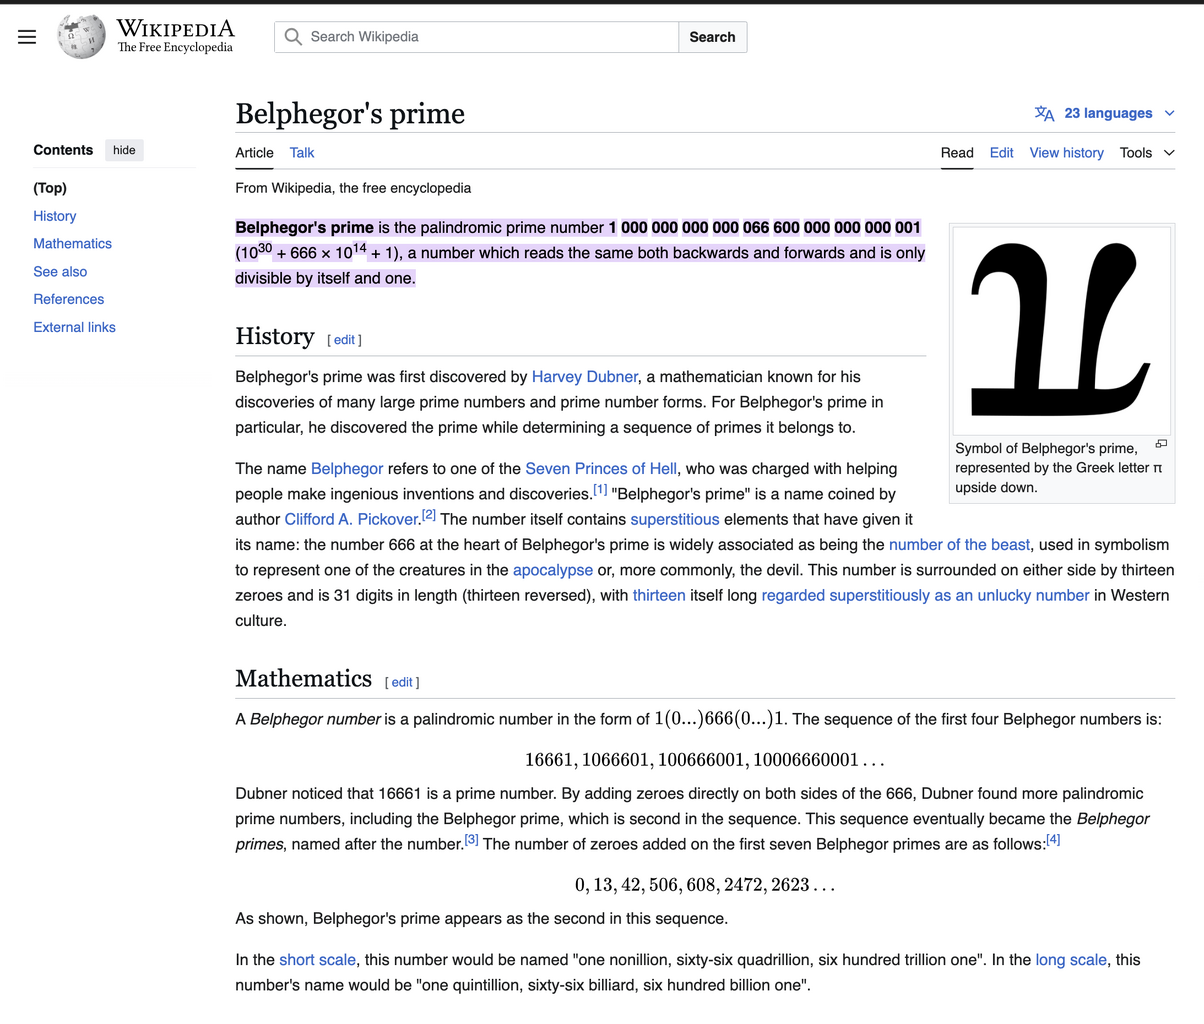Screen dimensions: 1204x1024
Task: Select the Edit tab
Action: point(1001,153)
